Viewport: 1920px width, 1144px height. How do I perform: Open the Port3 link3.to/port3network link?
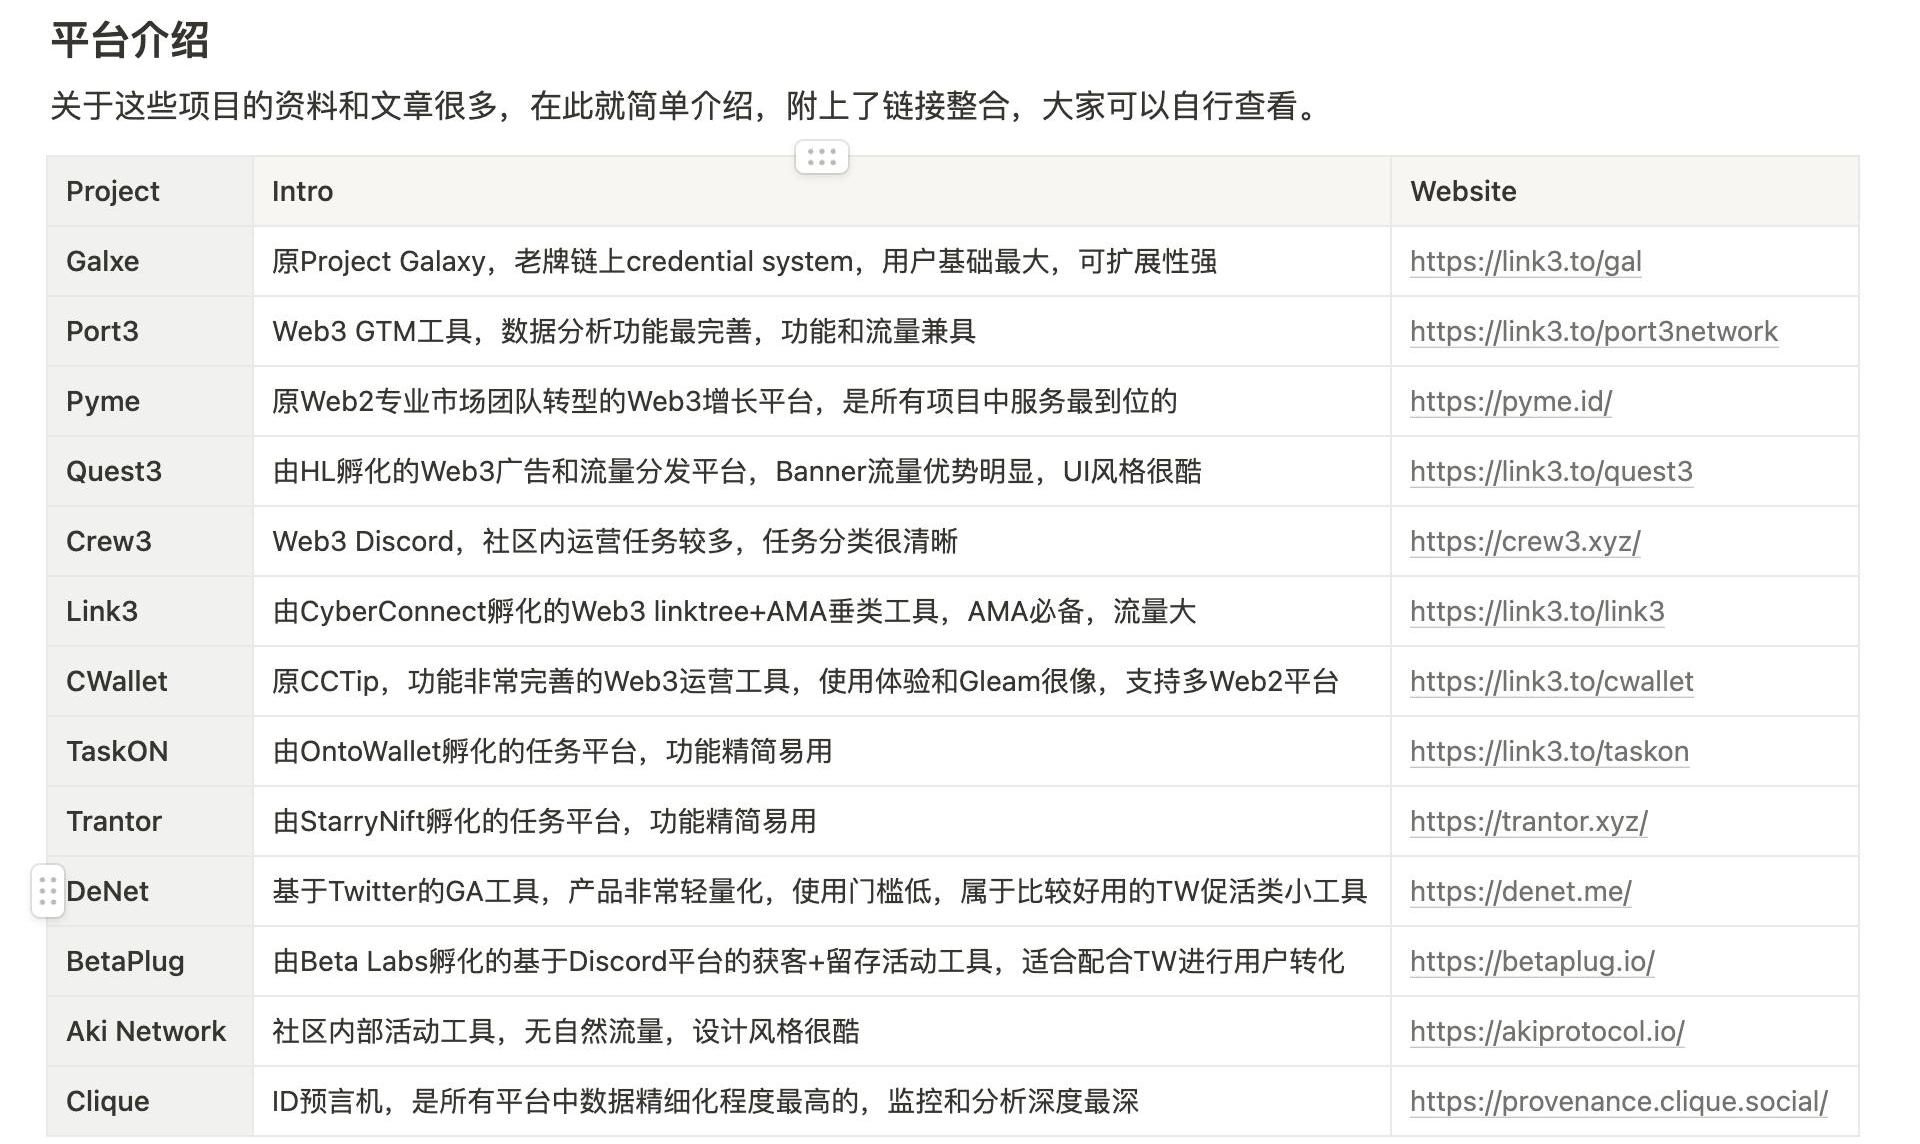pyautogui.click(x=1593, y=331)
